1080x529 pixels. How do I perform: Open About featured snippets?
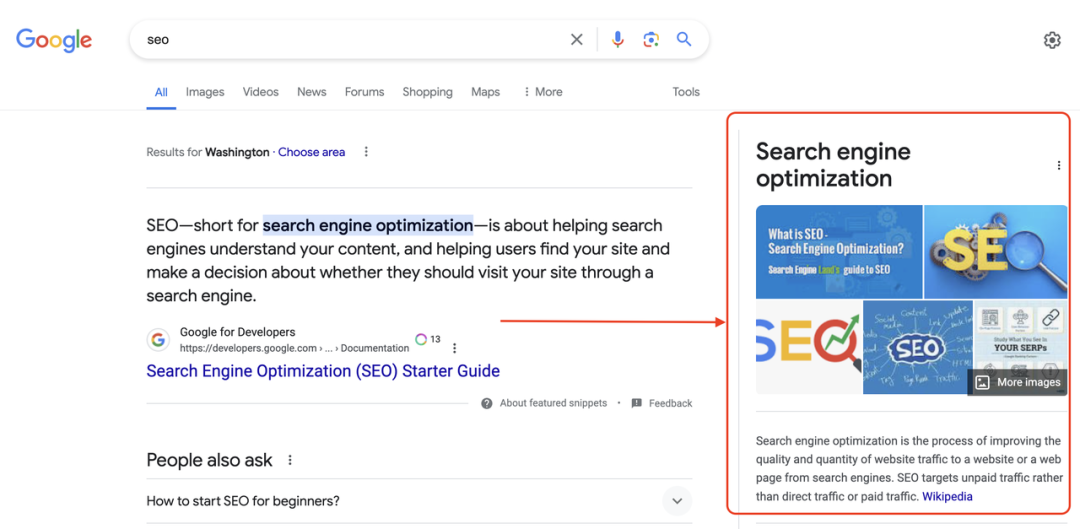(553, 403)
